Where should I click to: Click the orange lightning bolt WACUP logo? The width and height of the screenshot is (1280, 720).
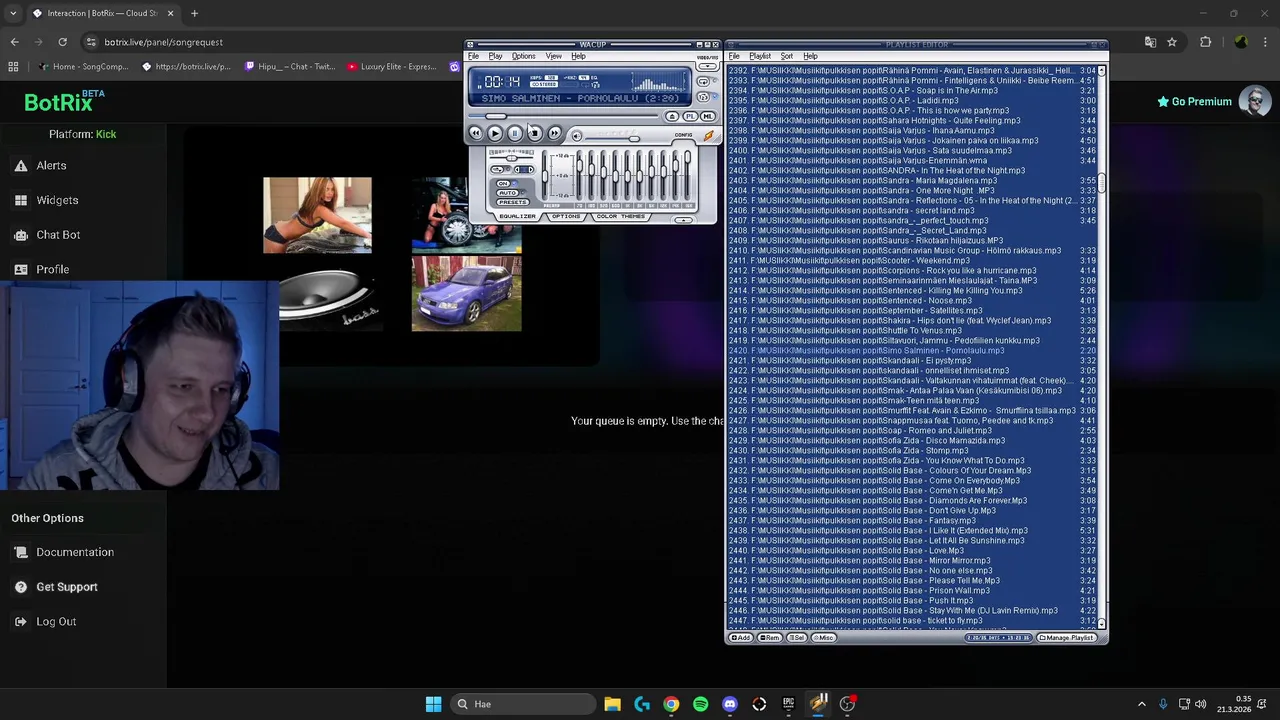point(709,135)
